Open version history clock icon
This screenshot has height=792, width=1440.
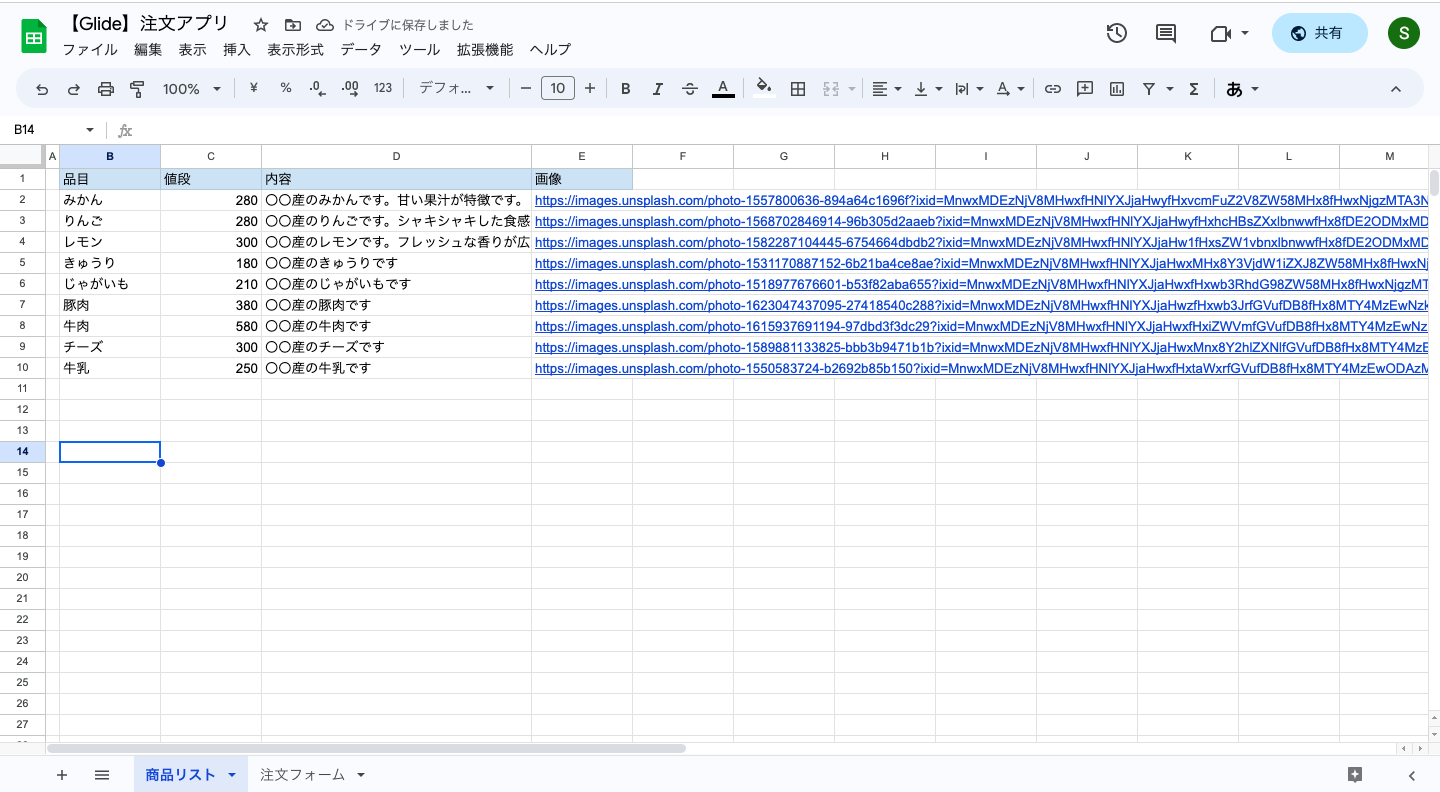(1116, 33)
